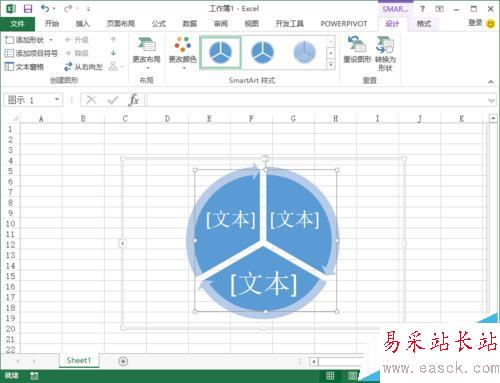The width and height of the screenshot is (500, 383).
Task: Open the Excel application icon menu
Action: tap(11, 9)
